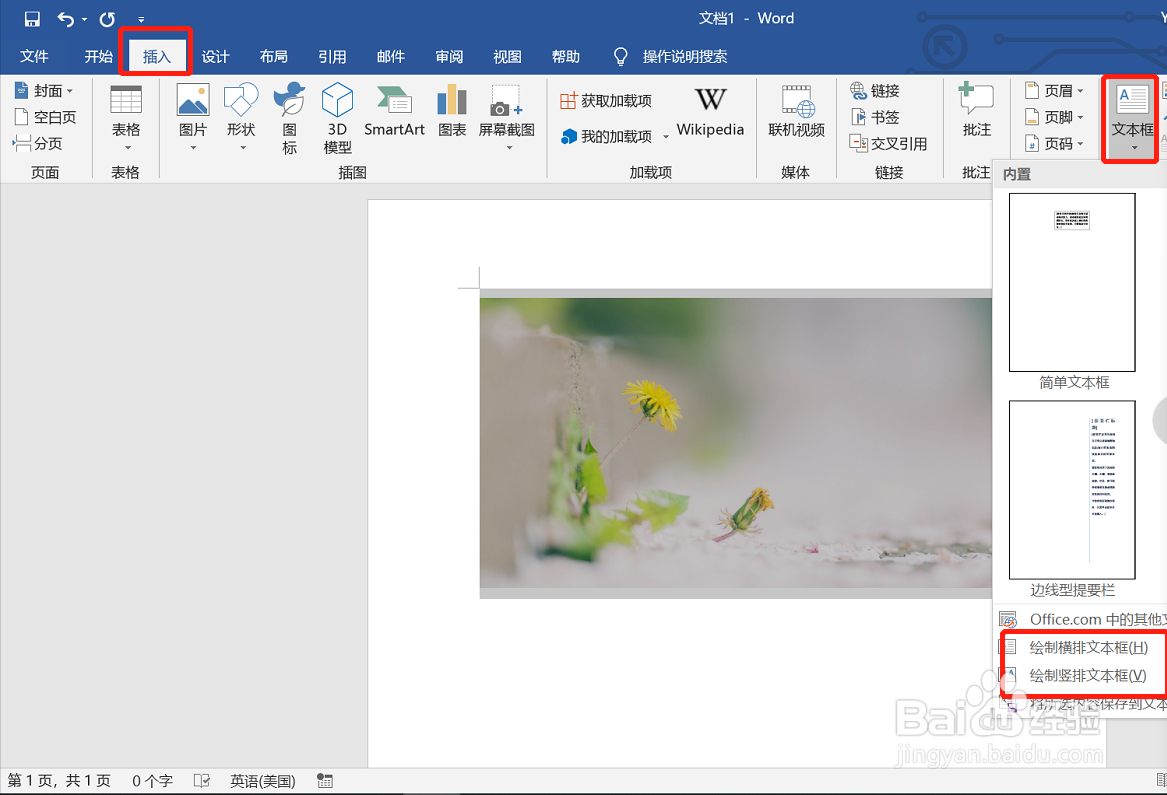Expand the 页码 page number dropdown
Image resolution: width=1167 pixels, height=795 pixels.
coord(1058,143)
